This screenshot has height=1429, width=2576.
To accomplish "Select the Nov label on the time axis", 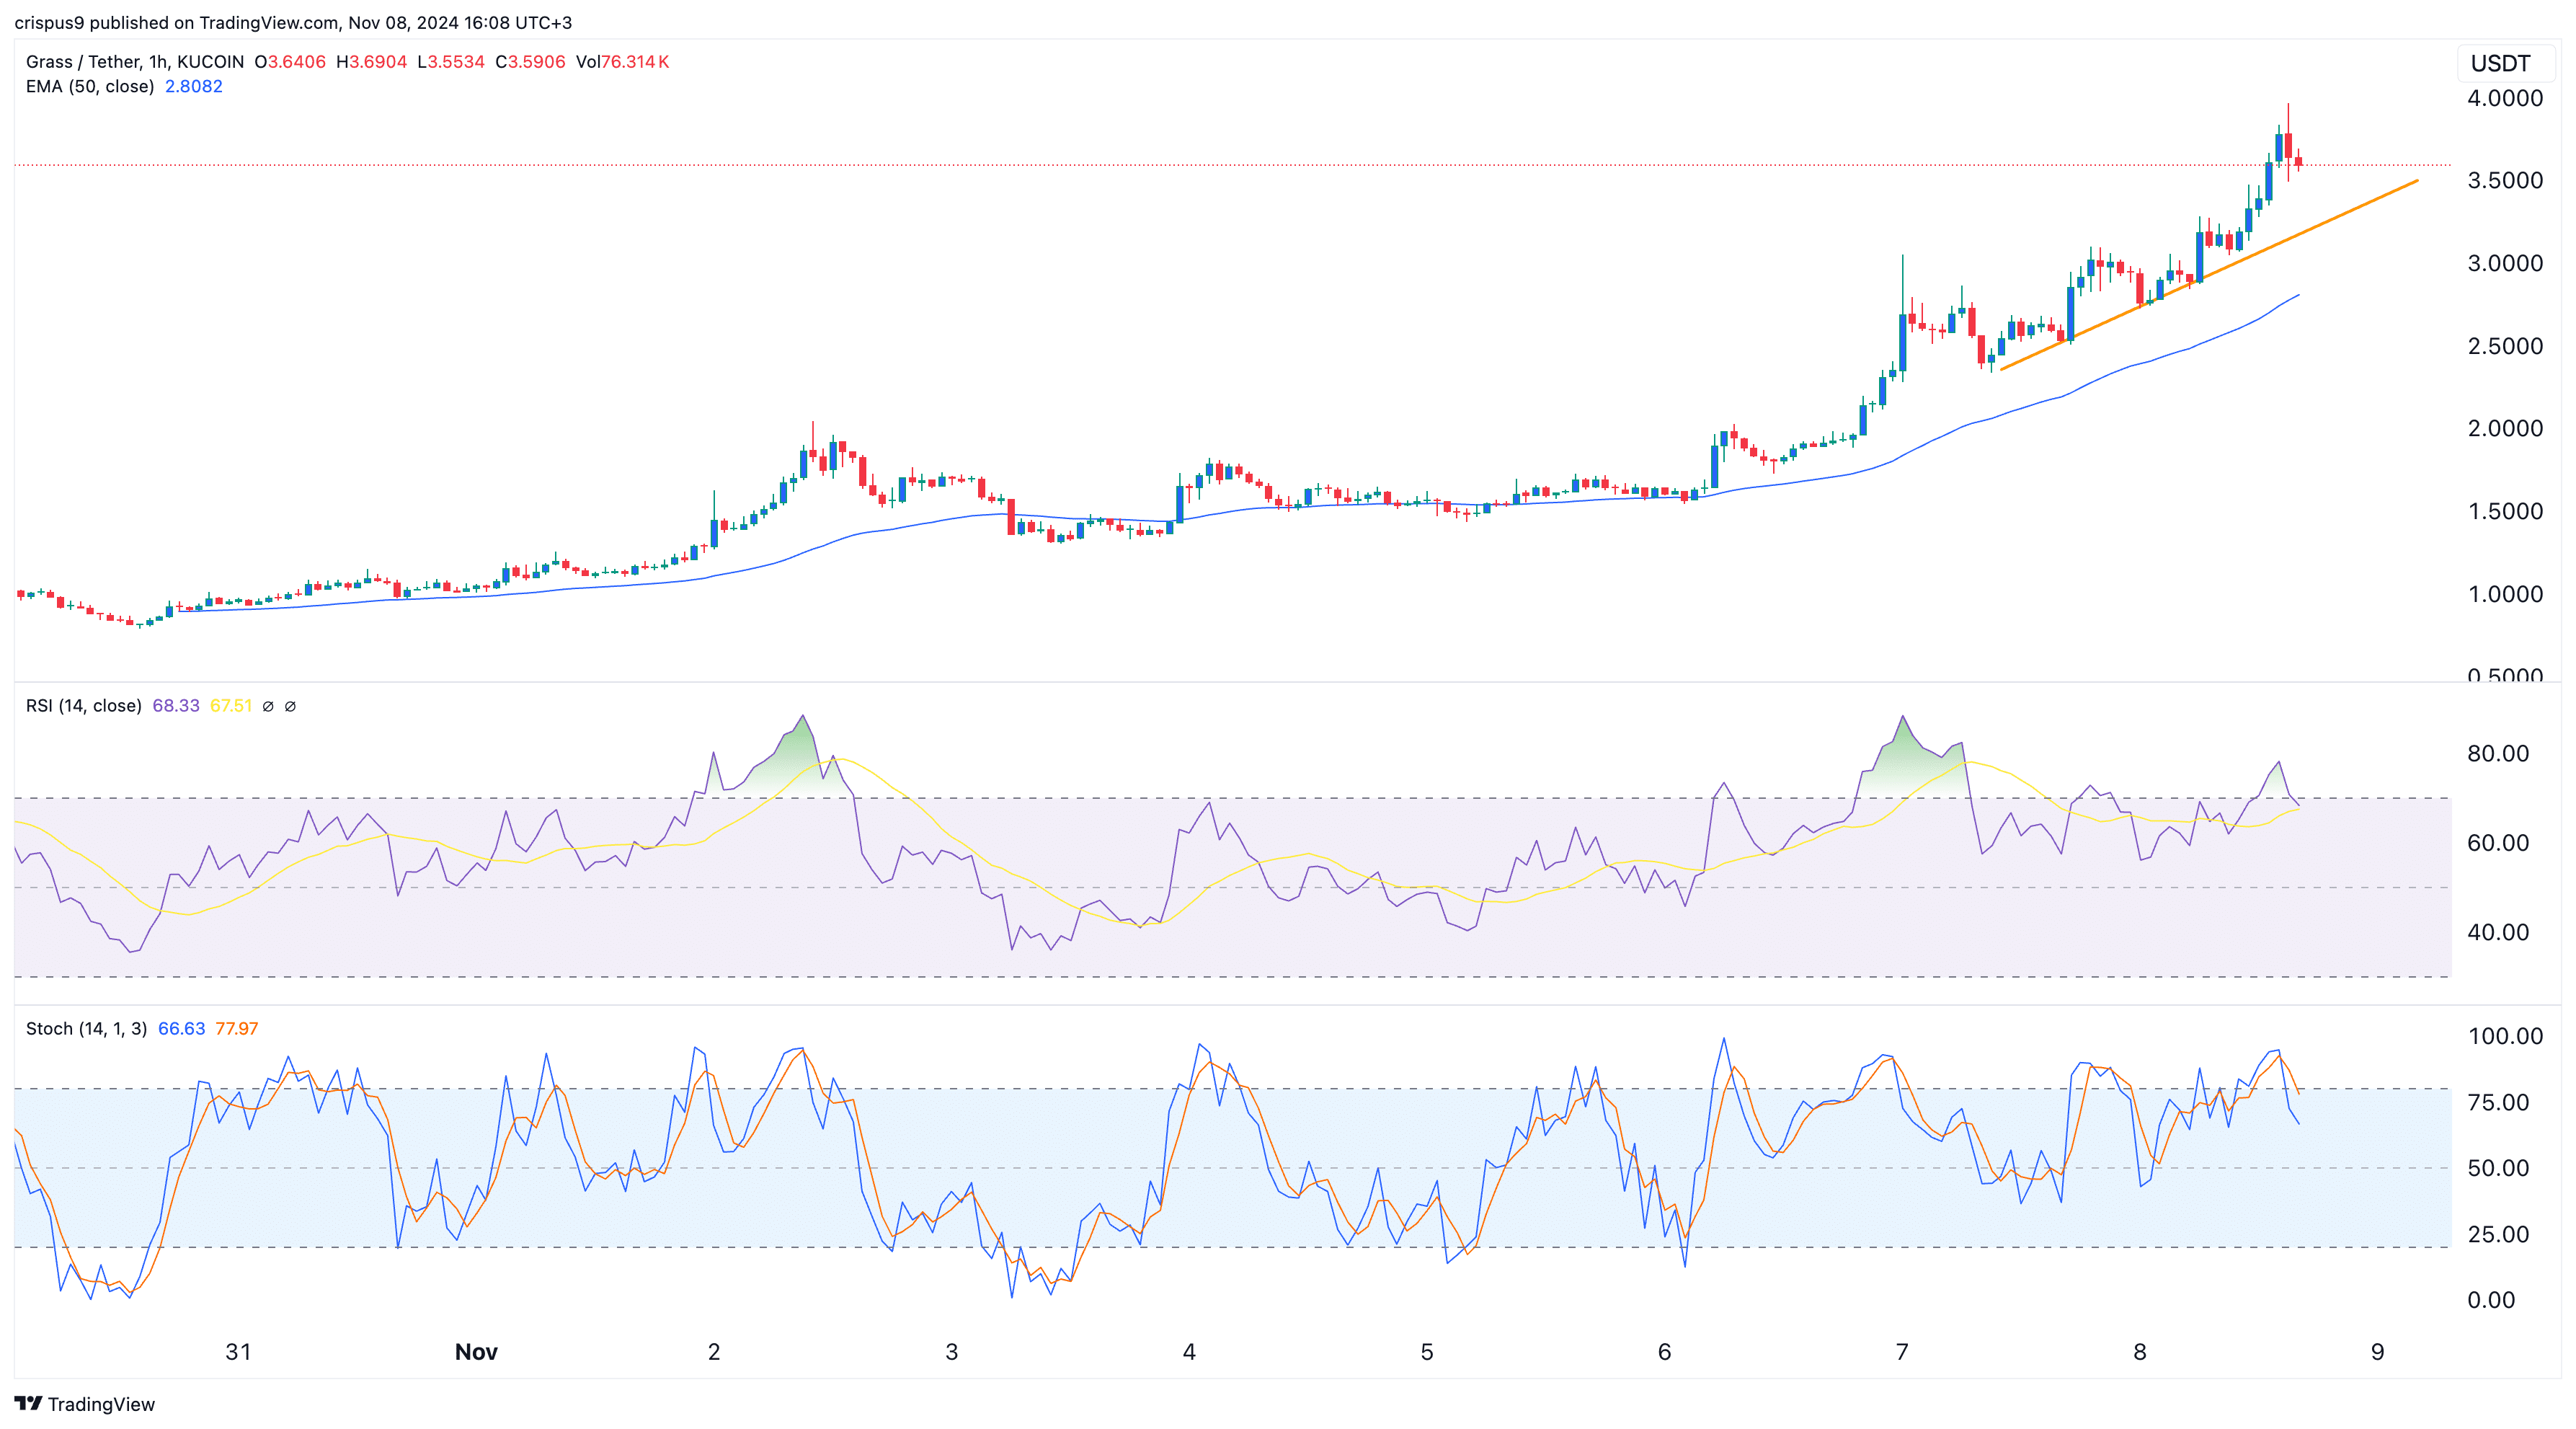I will coord(477,1351).
